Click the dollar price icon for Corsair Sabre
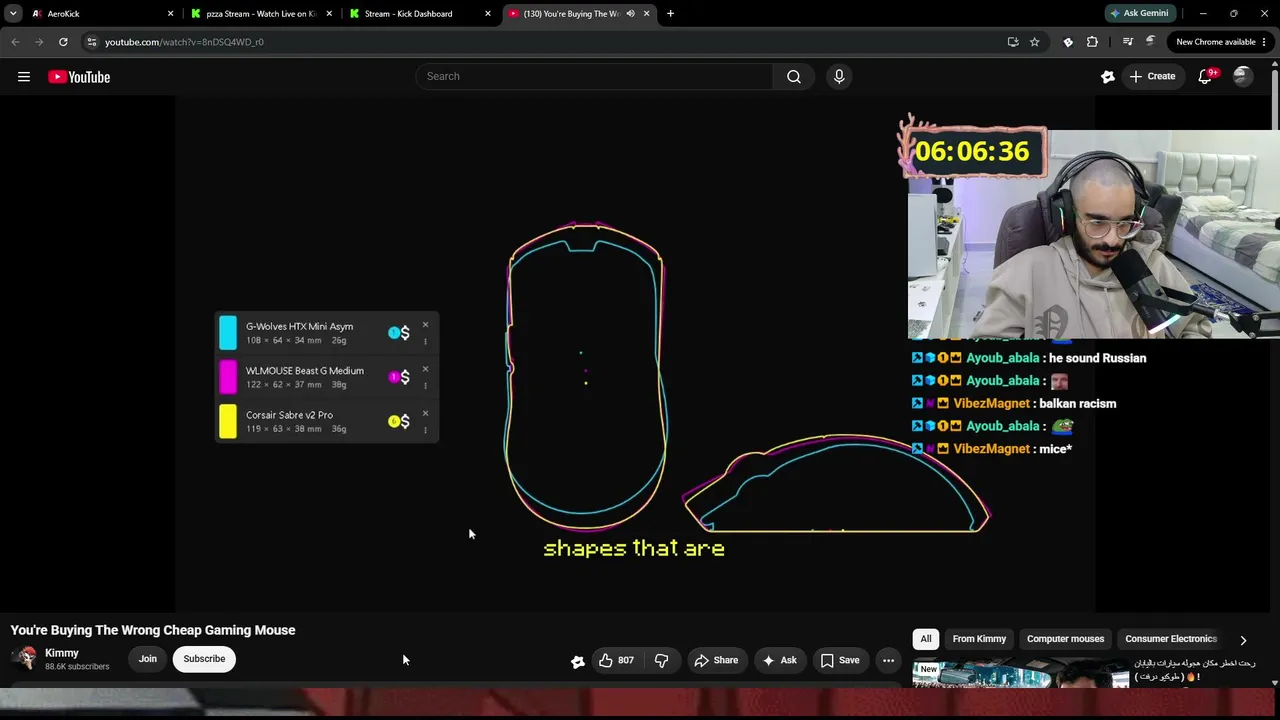1280x720 pixels. click(x=405, y=421)
